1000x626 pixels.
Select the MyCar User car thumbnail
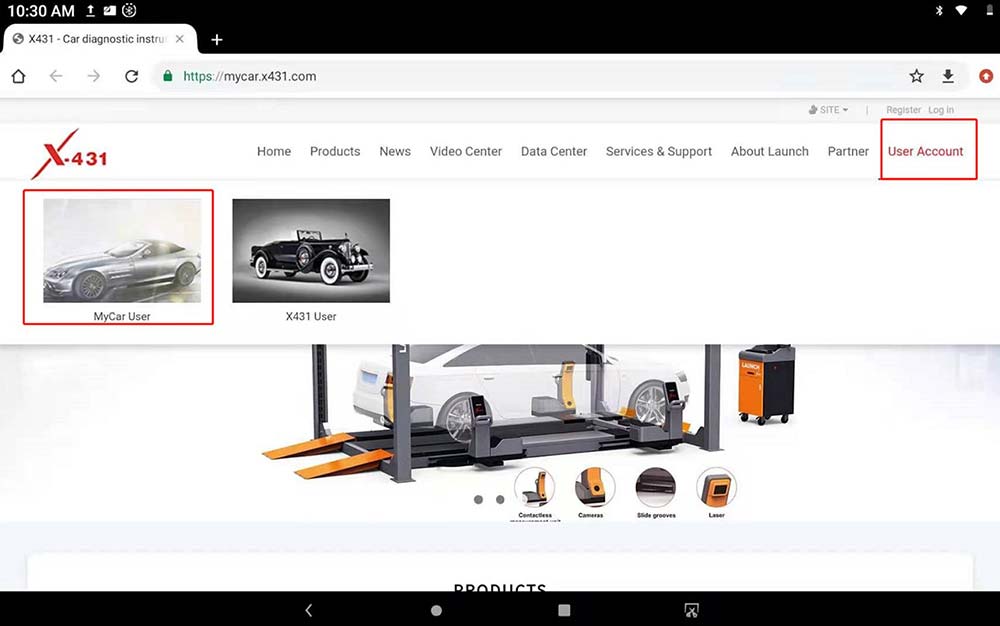(122, 251)
